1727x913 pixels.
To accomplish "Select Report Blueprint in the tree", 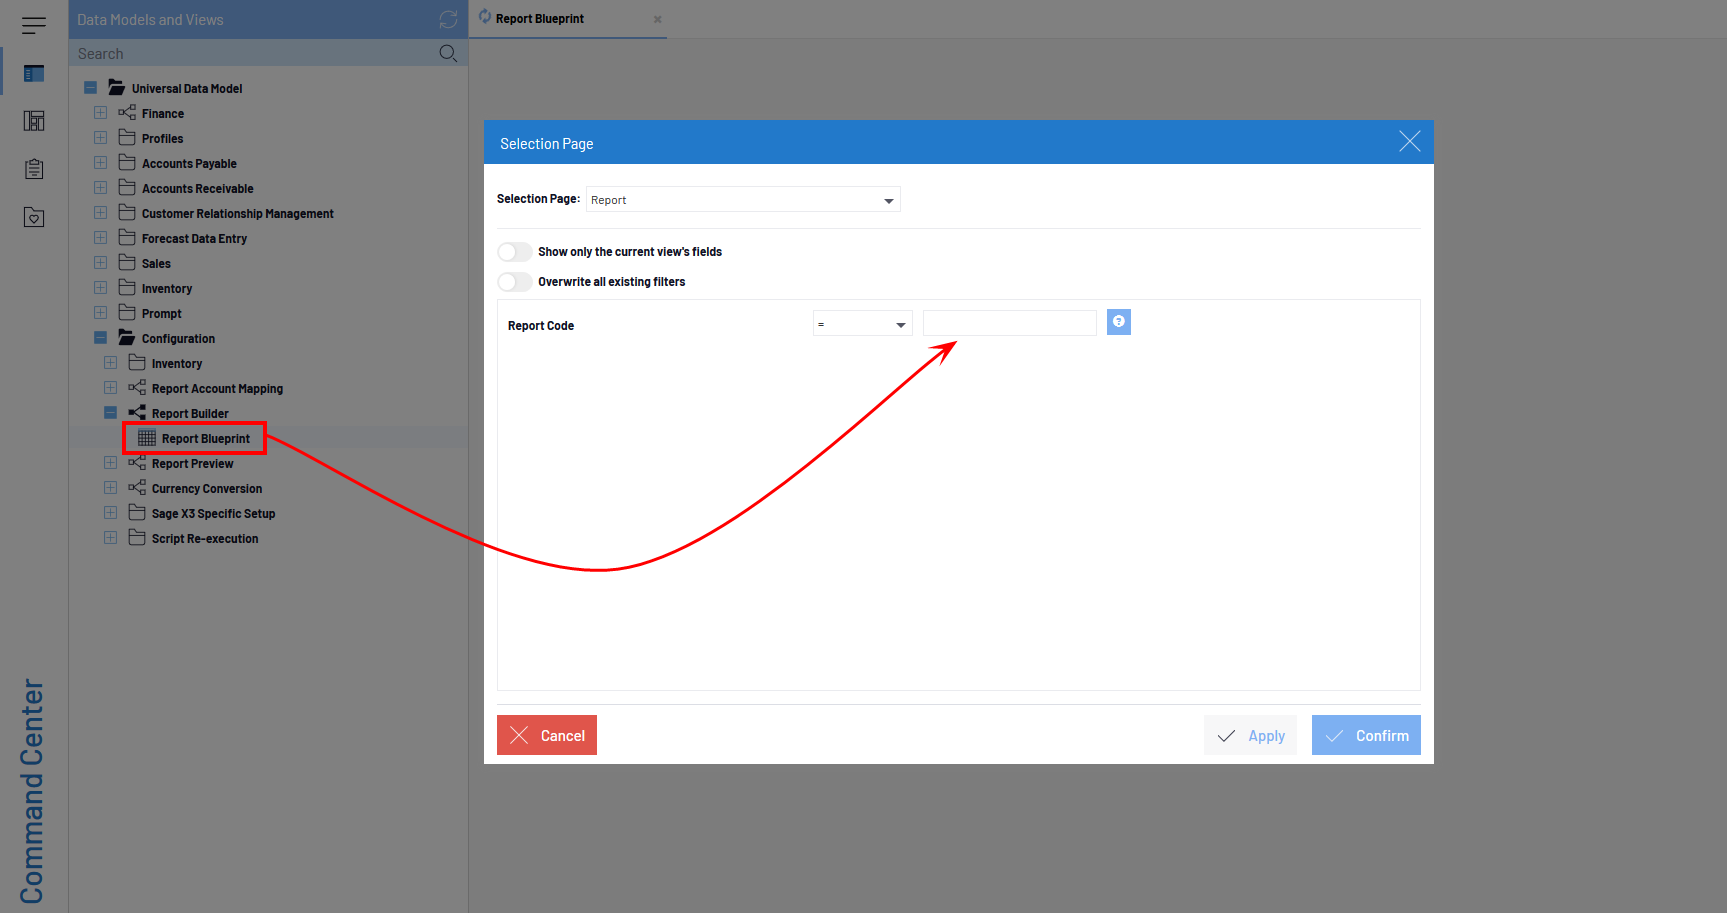I will [205, 439].
